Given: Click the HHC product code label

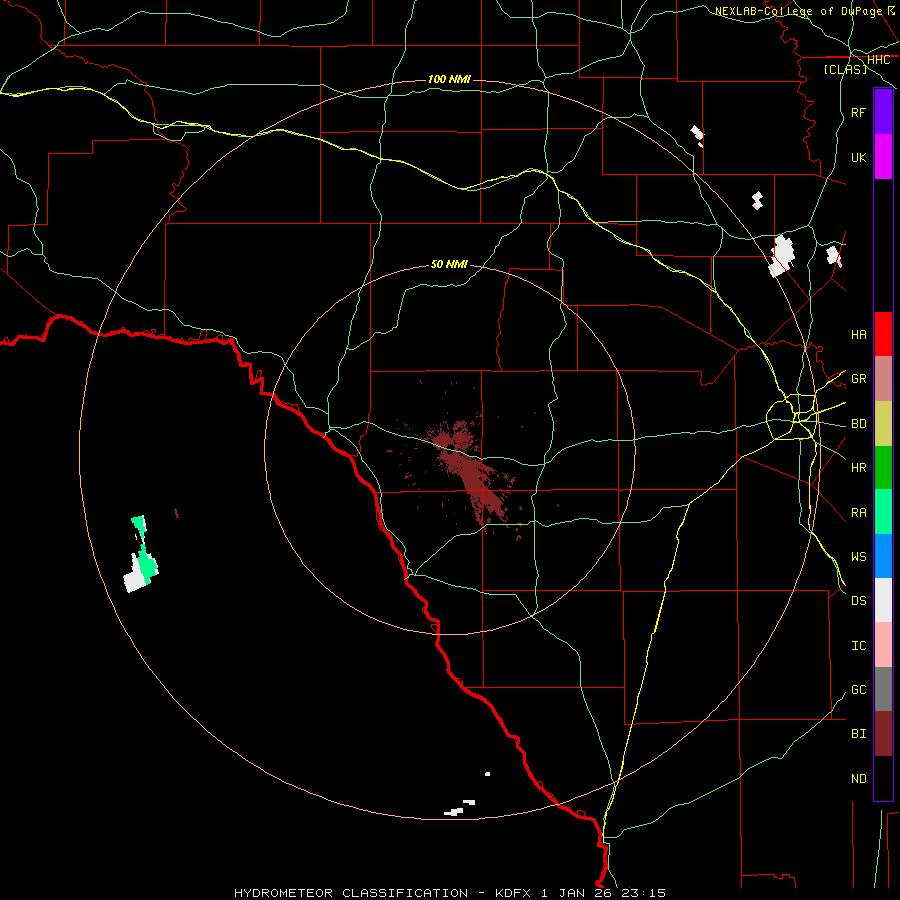Looking at the screenshot, I should [x=878, y=60].
